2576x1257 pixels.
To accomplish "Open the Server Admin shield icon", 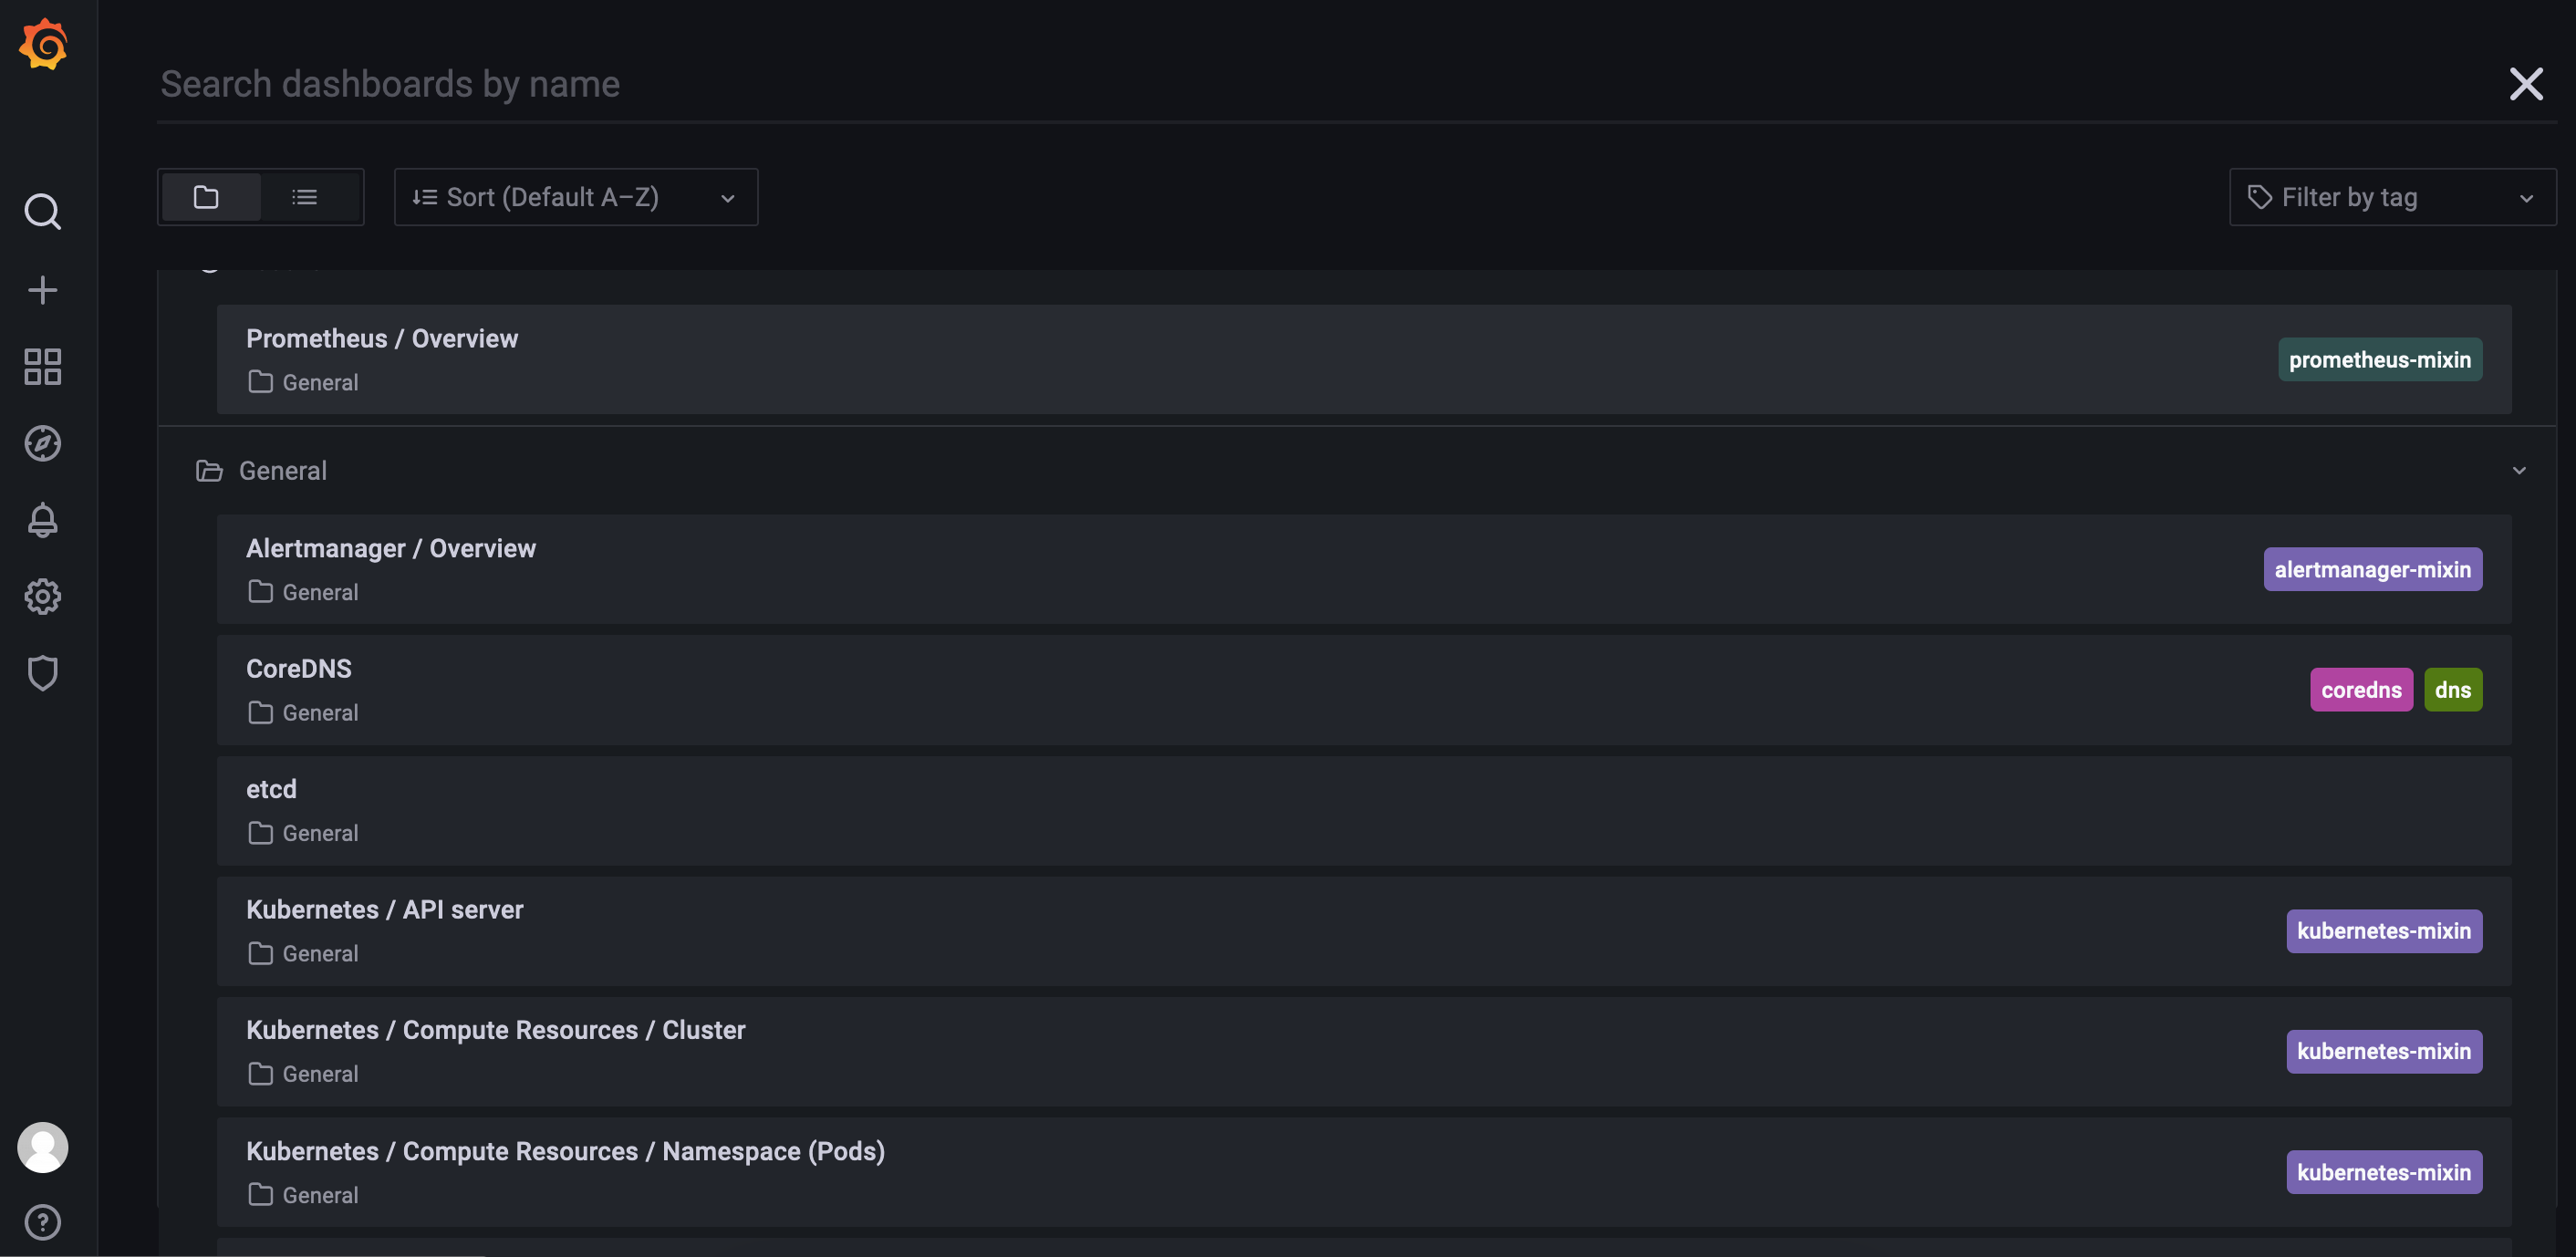I will pyautogui.click(x=43, y=673).
